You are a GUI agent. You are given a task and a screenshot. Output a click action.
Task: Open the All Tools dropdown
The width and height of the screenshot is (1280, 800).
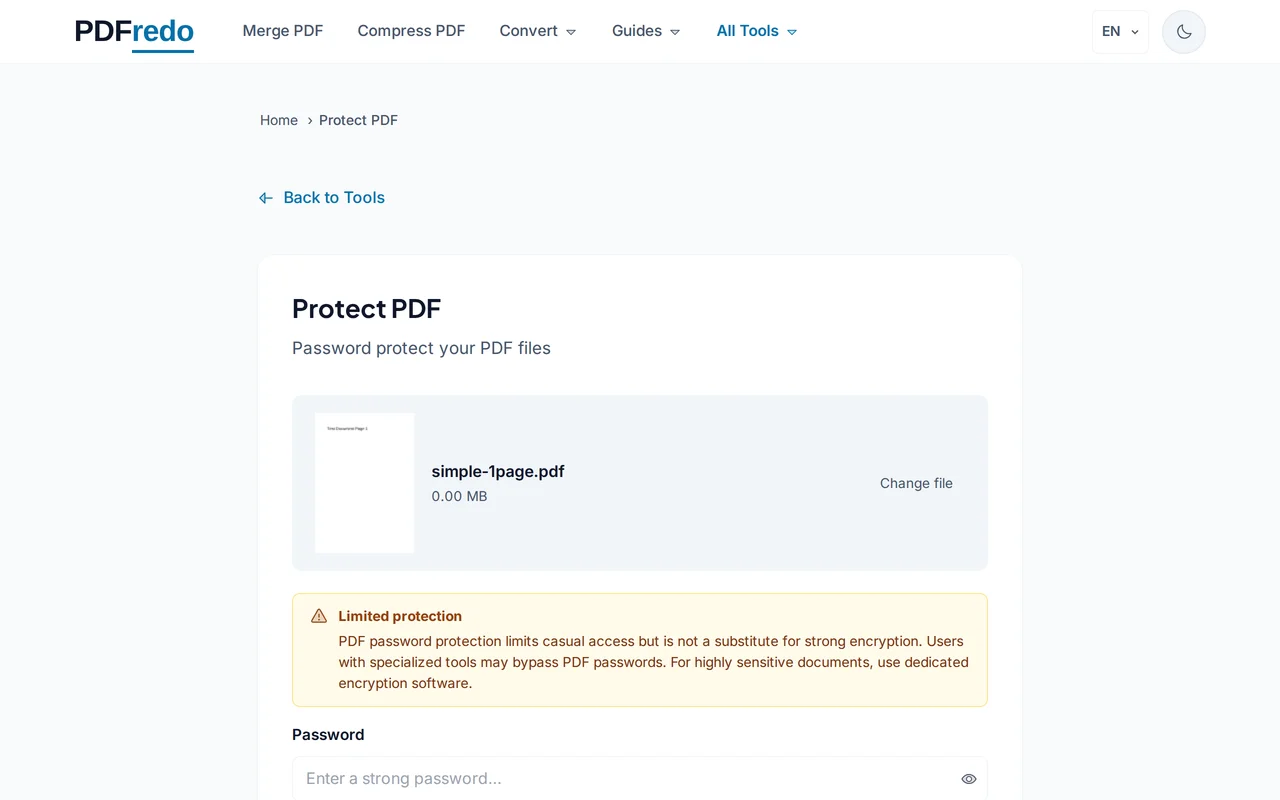point(747,31)
